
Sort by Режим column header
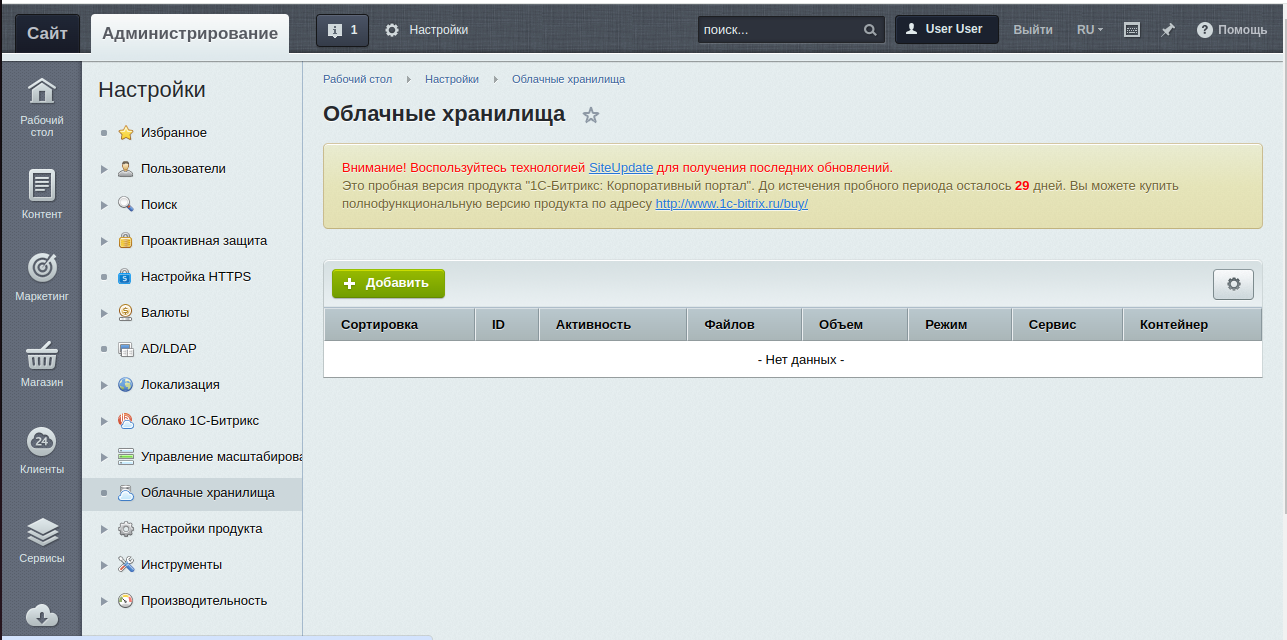pos(960,325)
